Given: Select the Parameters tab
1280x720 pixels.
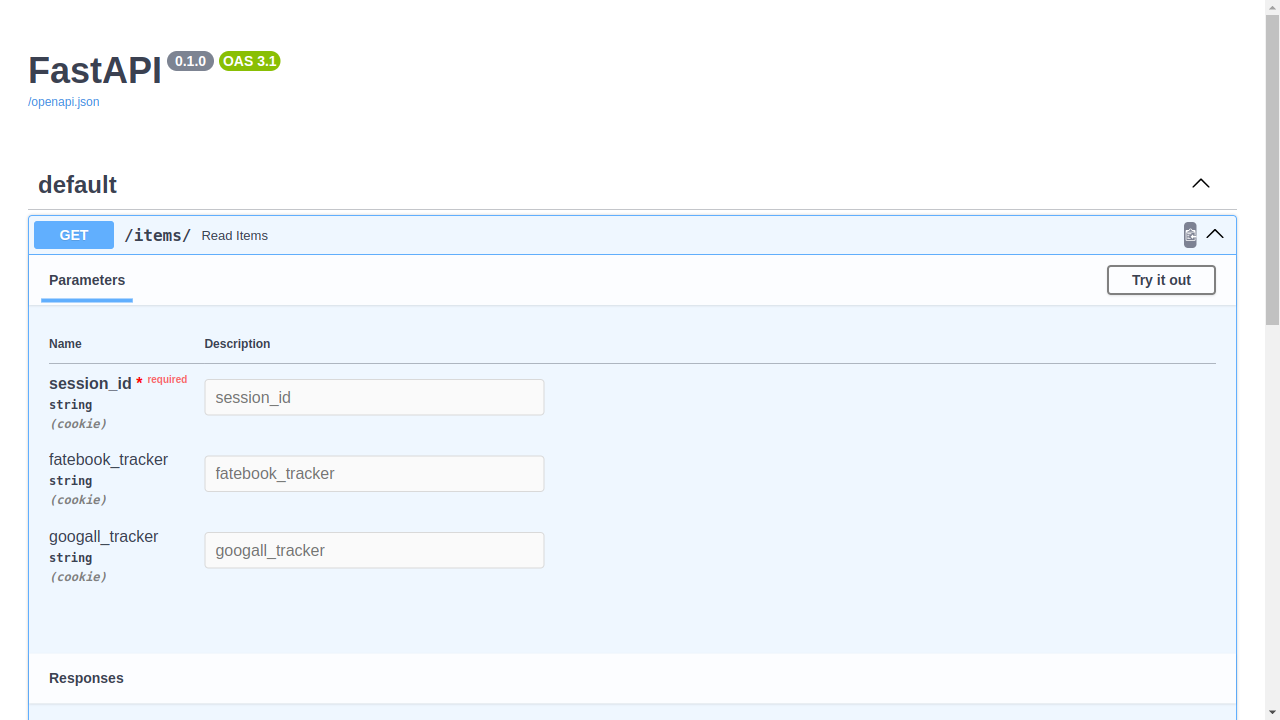Looking at the screenshot, I should tap(87, 280).
